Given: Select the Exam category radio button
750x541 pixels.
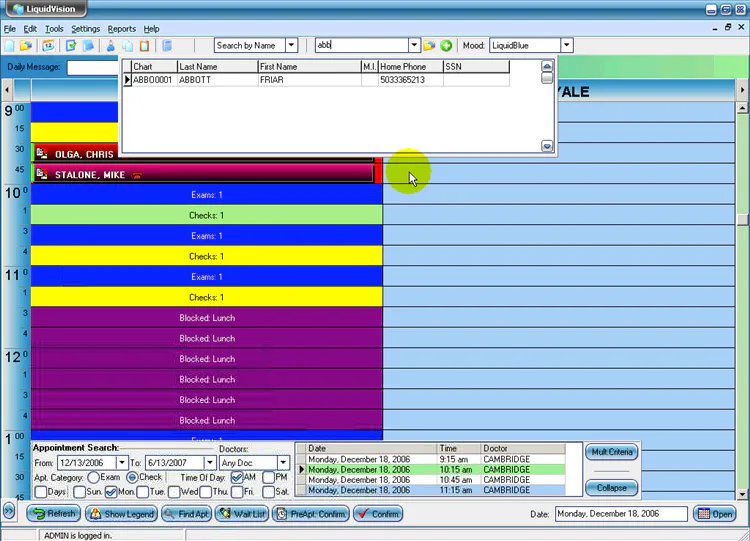Looking at the screenshot, I should [x=94, y=477].
